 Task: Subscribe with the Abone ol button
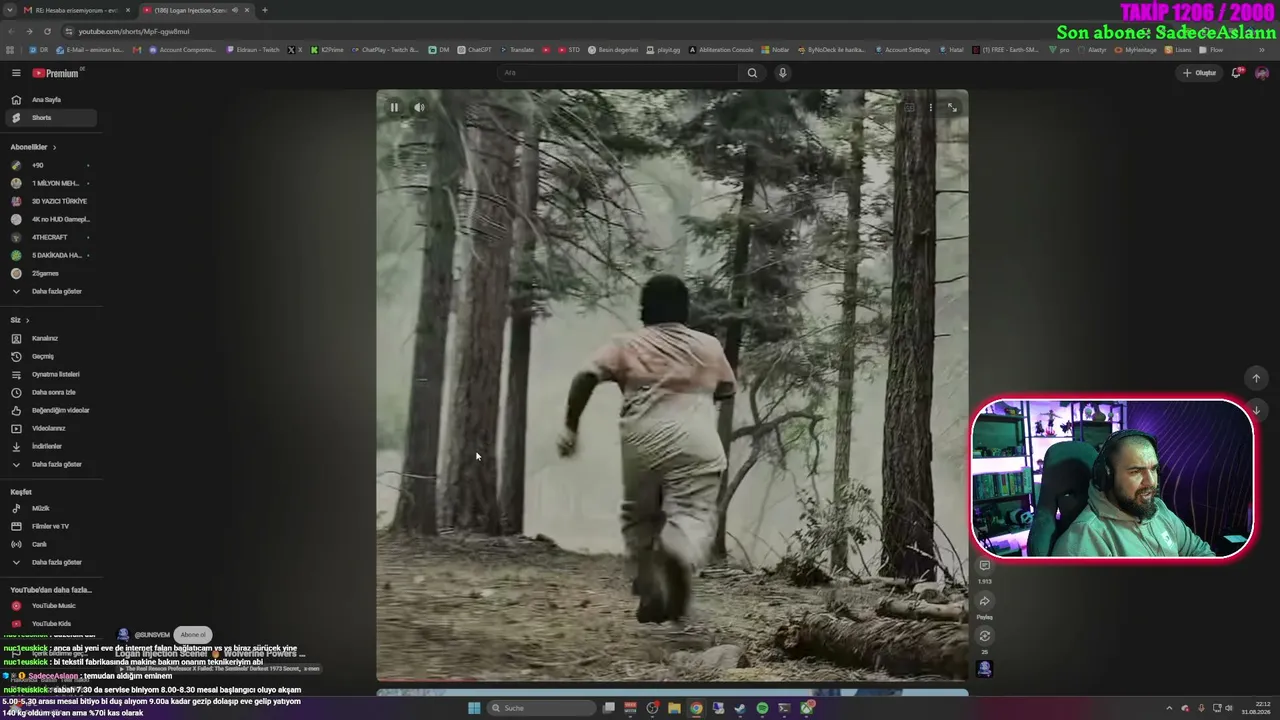pyautogui.click(x=193, y=635)
